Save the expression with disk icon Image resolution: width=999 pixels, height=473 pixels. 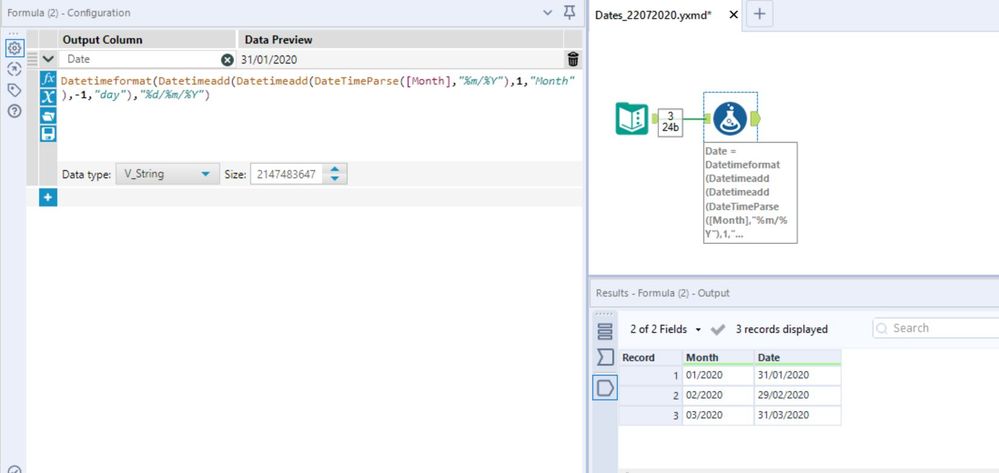point(48,133)
